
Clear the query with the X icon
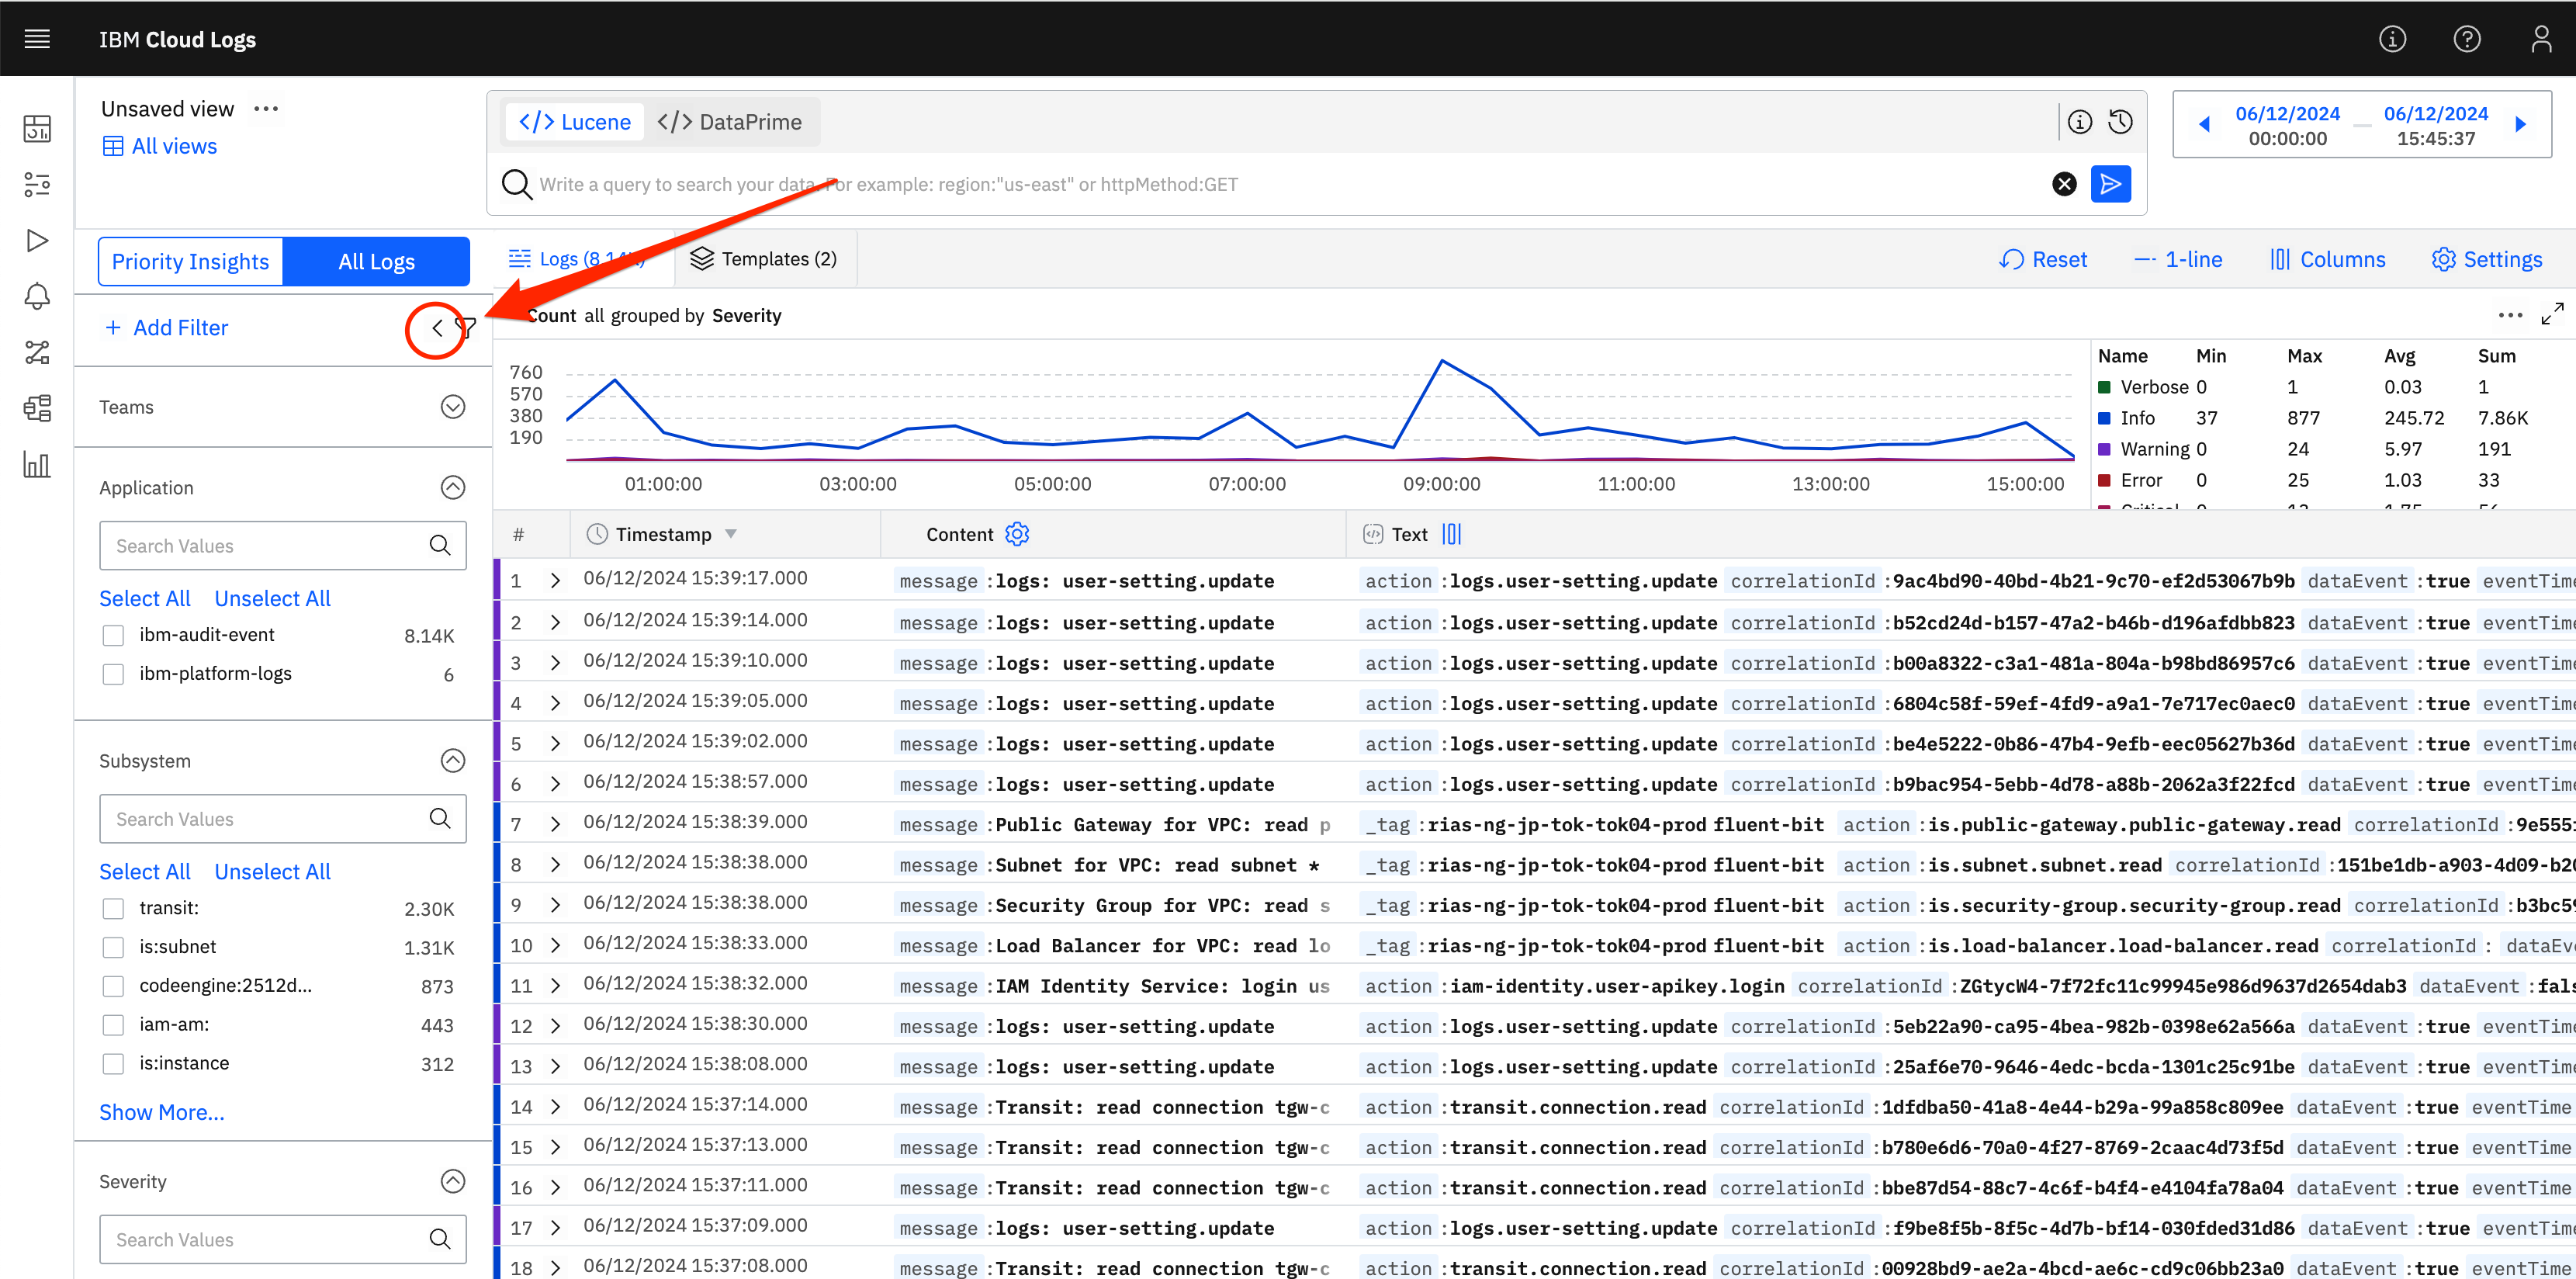(x=2063, y=184)
